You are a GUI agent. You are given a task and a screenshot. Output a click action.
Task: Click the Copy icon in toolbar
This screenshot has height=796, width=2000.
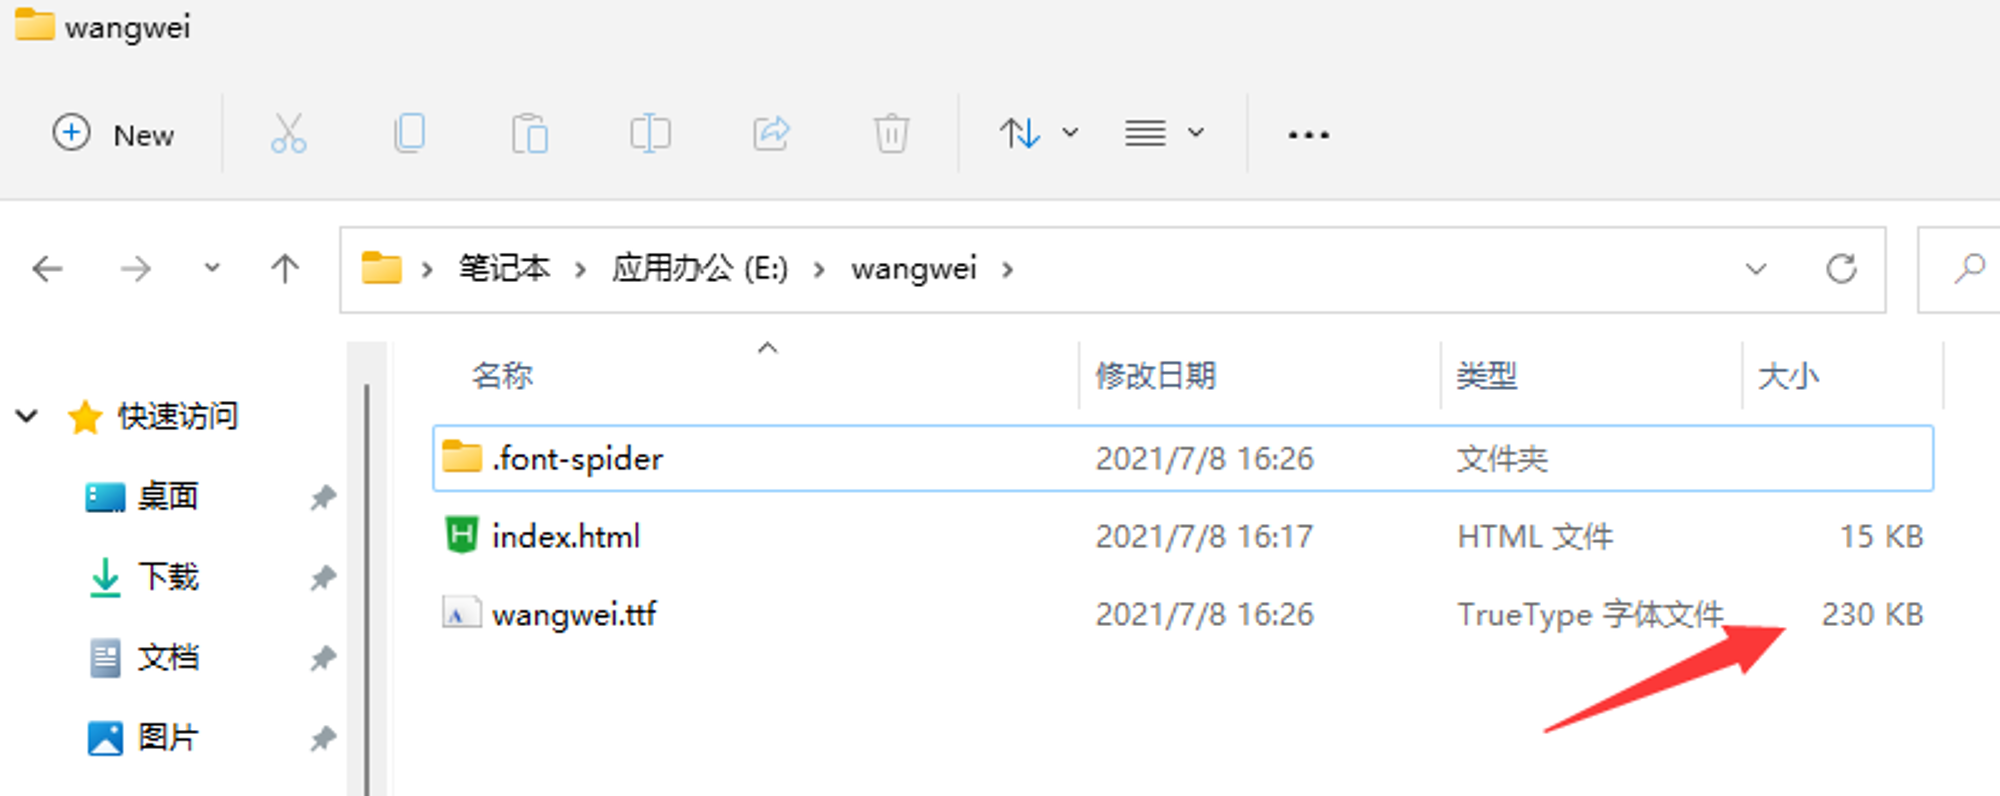pos(409,133)
